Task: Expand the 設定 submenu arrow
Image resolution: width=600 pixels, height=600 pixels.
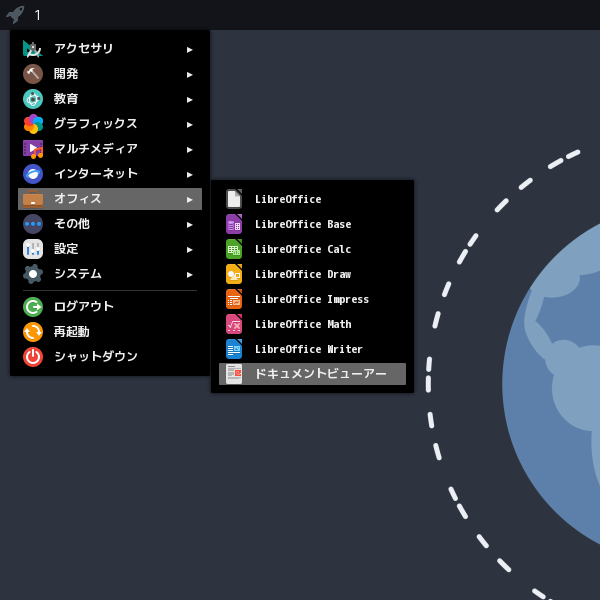Action: (189, 250)
